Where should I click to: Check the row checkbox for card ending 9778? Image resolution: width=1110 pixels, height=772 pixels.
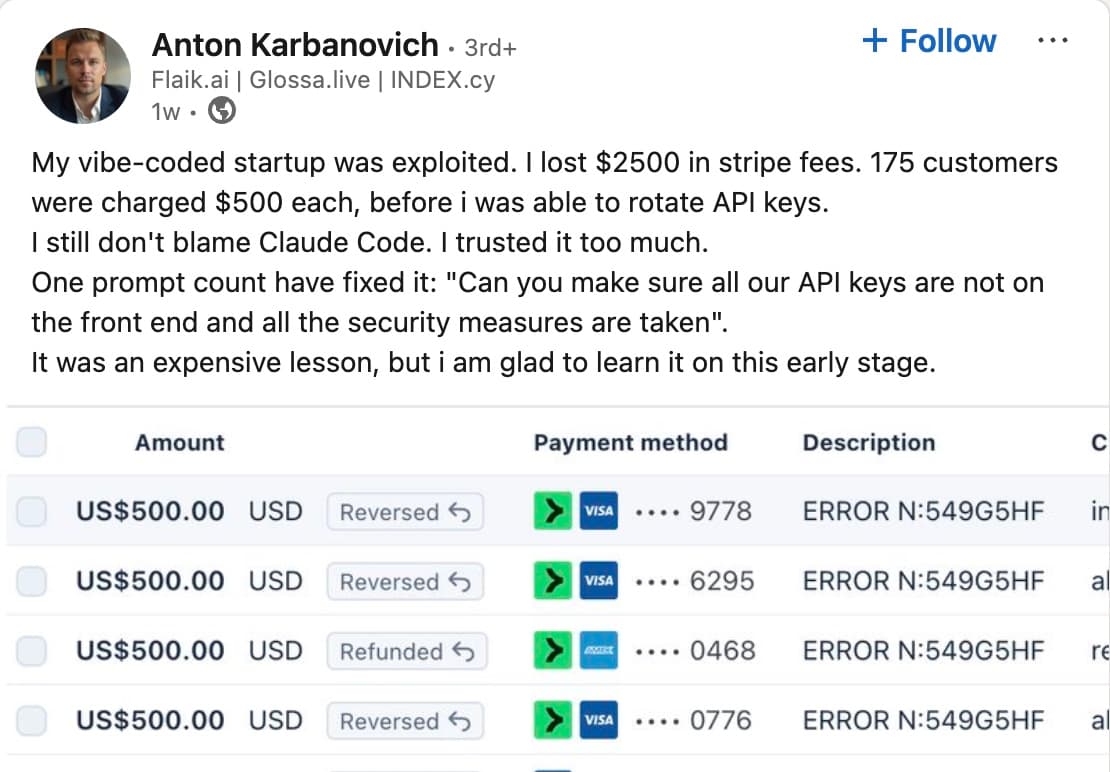tap(31, 511)
